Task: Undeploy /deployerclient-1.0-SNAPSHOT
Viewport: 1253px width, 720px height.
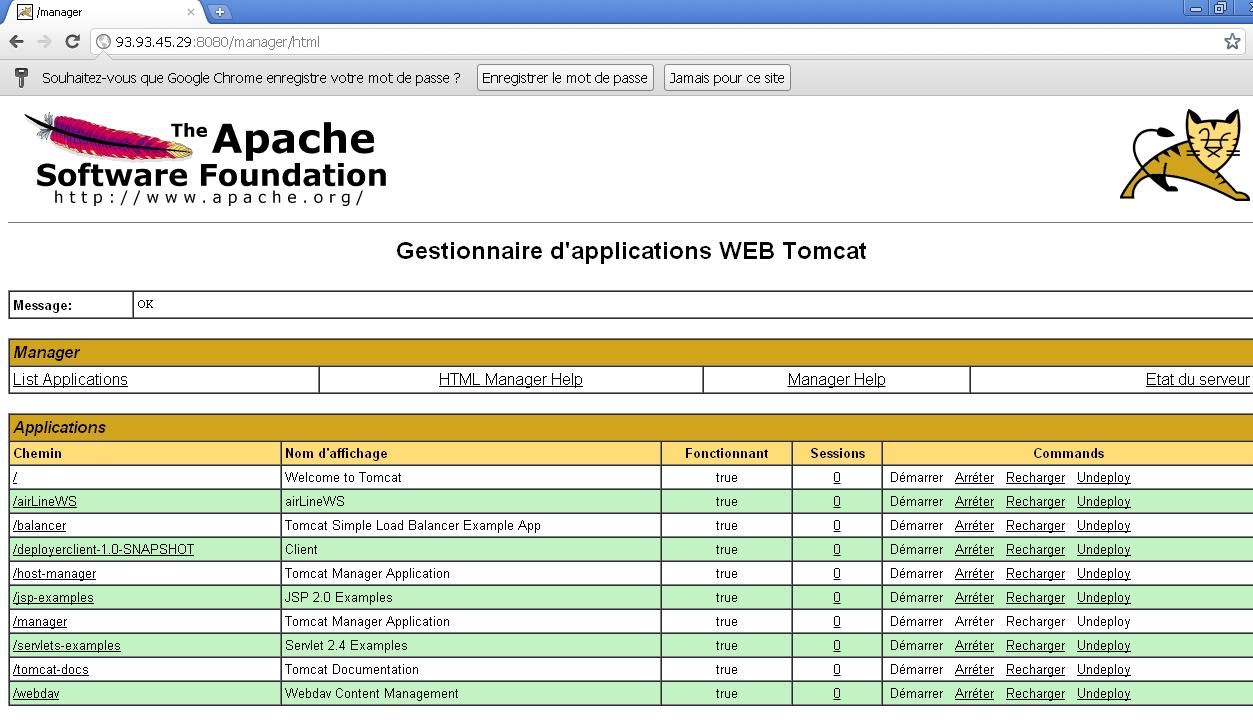Action: (1103, 550)
